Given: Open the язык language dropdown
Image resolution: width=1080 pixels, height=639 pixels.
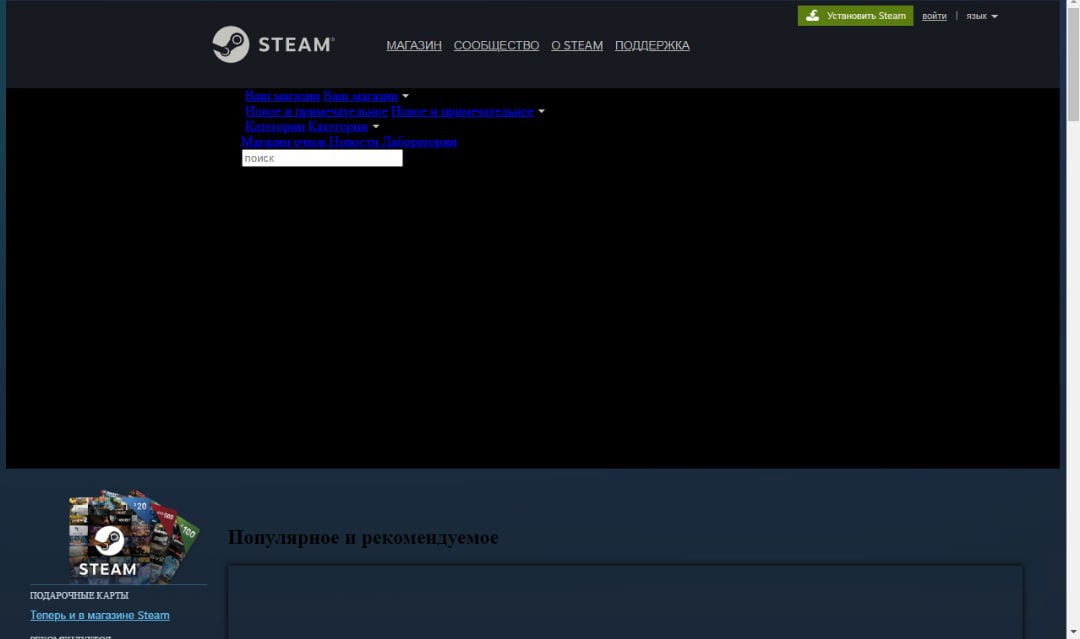Looking at the screenshot, I should (x=982, y=16).
